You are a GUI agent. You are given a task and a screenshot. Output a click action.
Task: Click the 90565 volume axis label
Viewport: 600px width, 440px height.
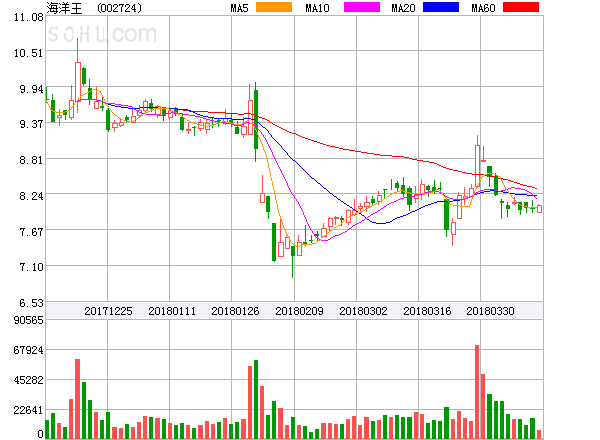[29, 320]
